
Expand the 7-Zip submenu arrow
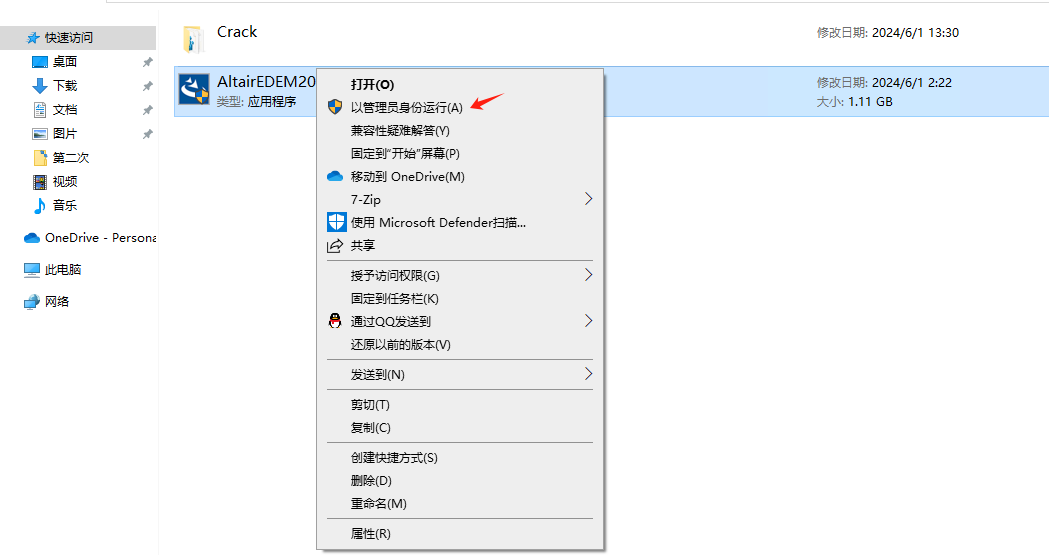[x=588, y=199]
